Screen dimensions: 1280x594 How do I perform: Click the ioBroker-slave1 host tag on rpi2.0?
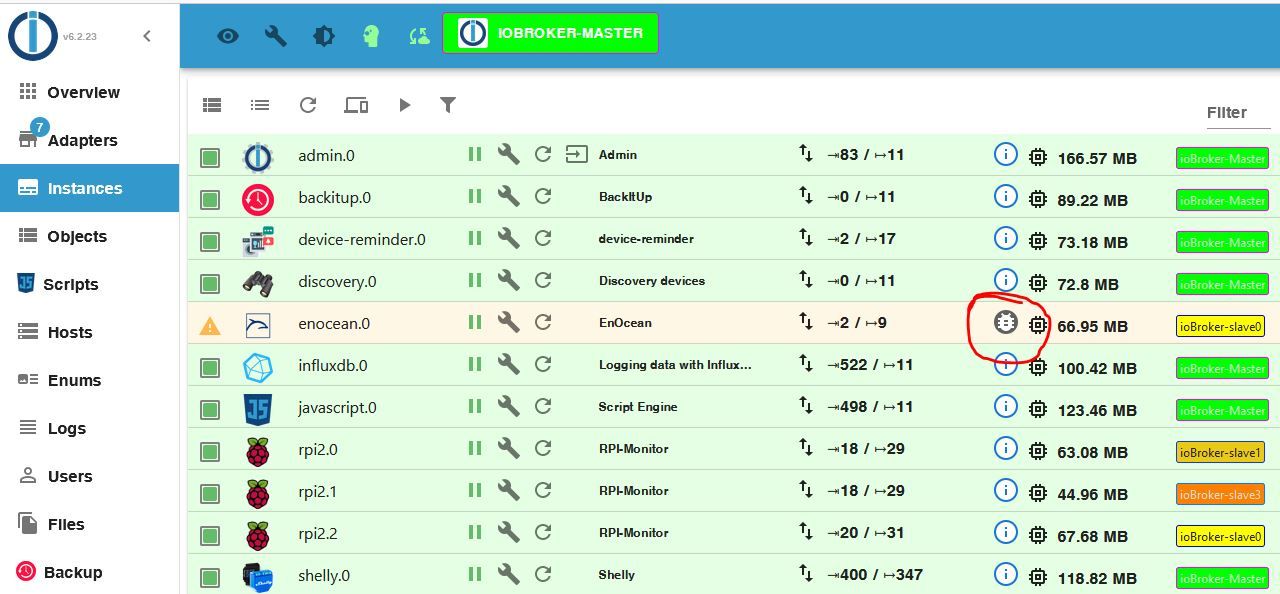pos(1220,452)
